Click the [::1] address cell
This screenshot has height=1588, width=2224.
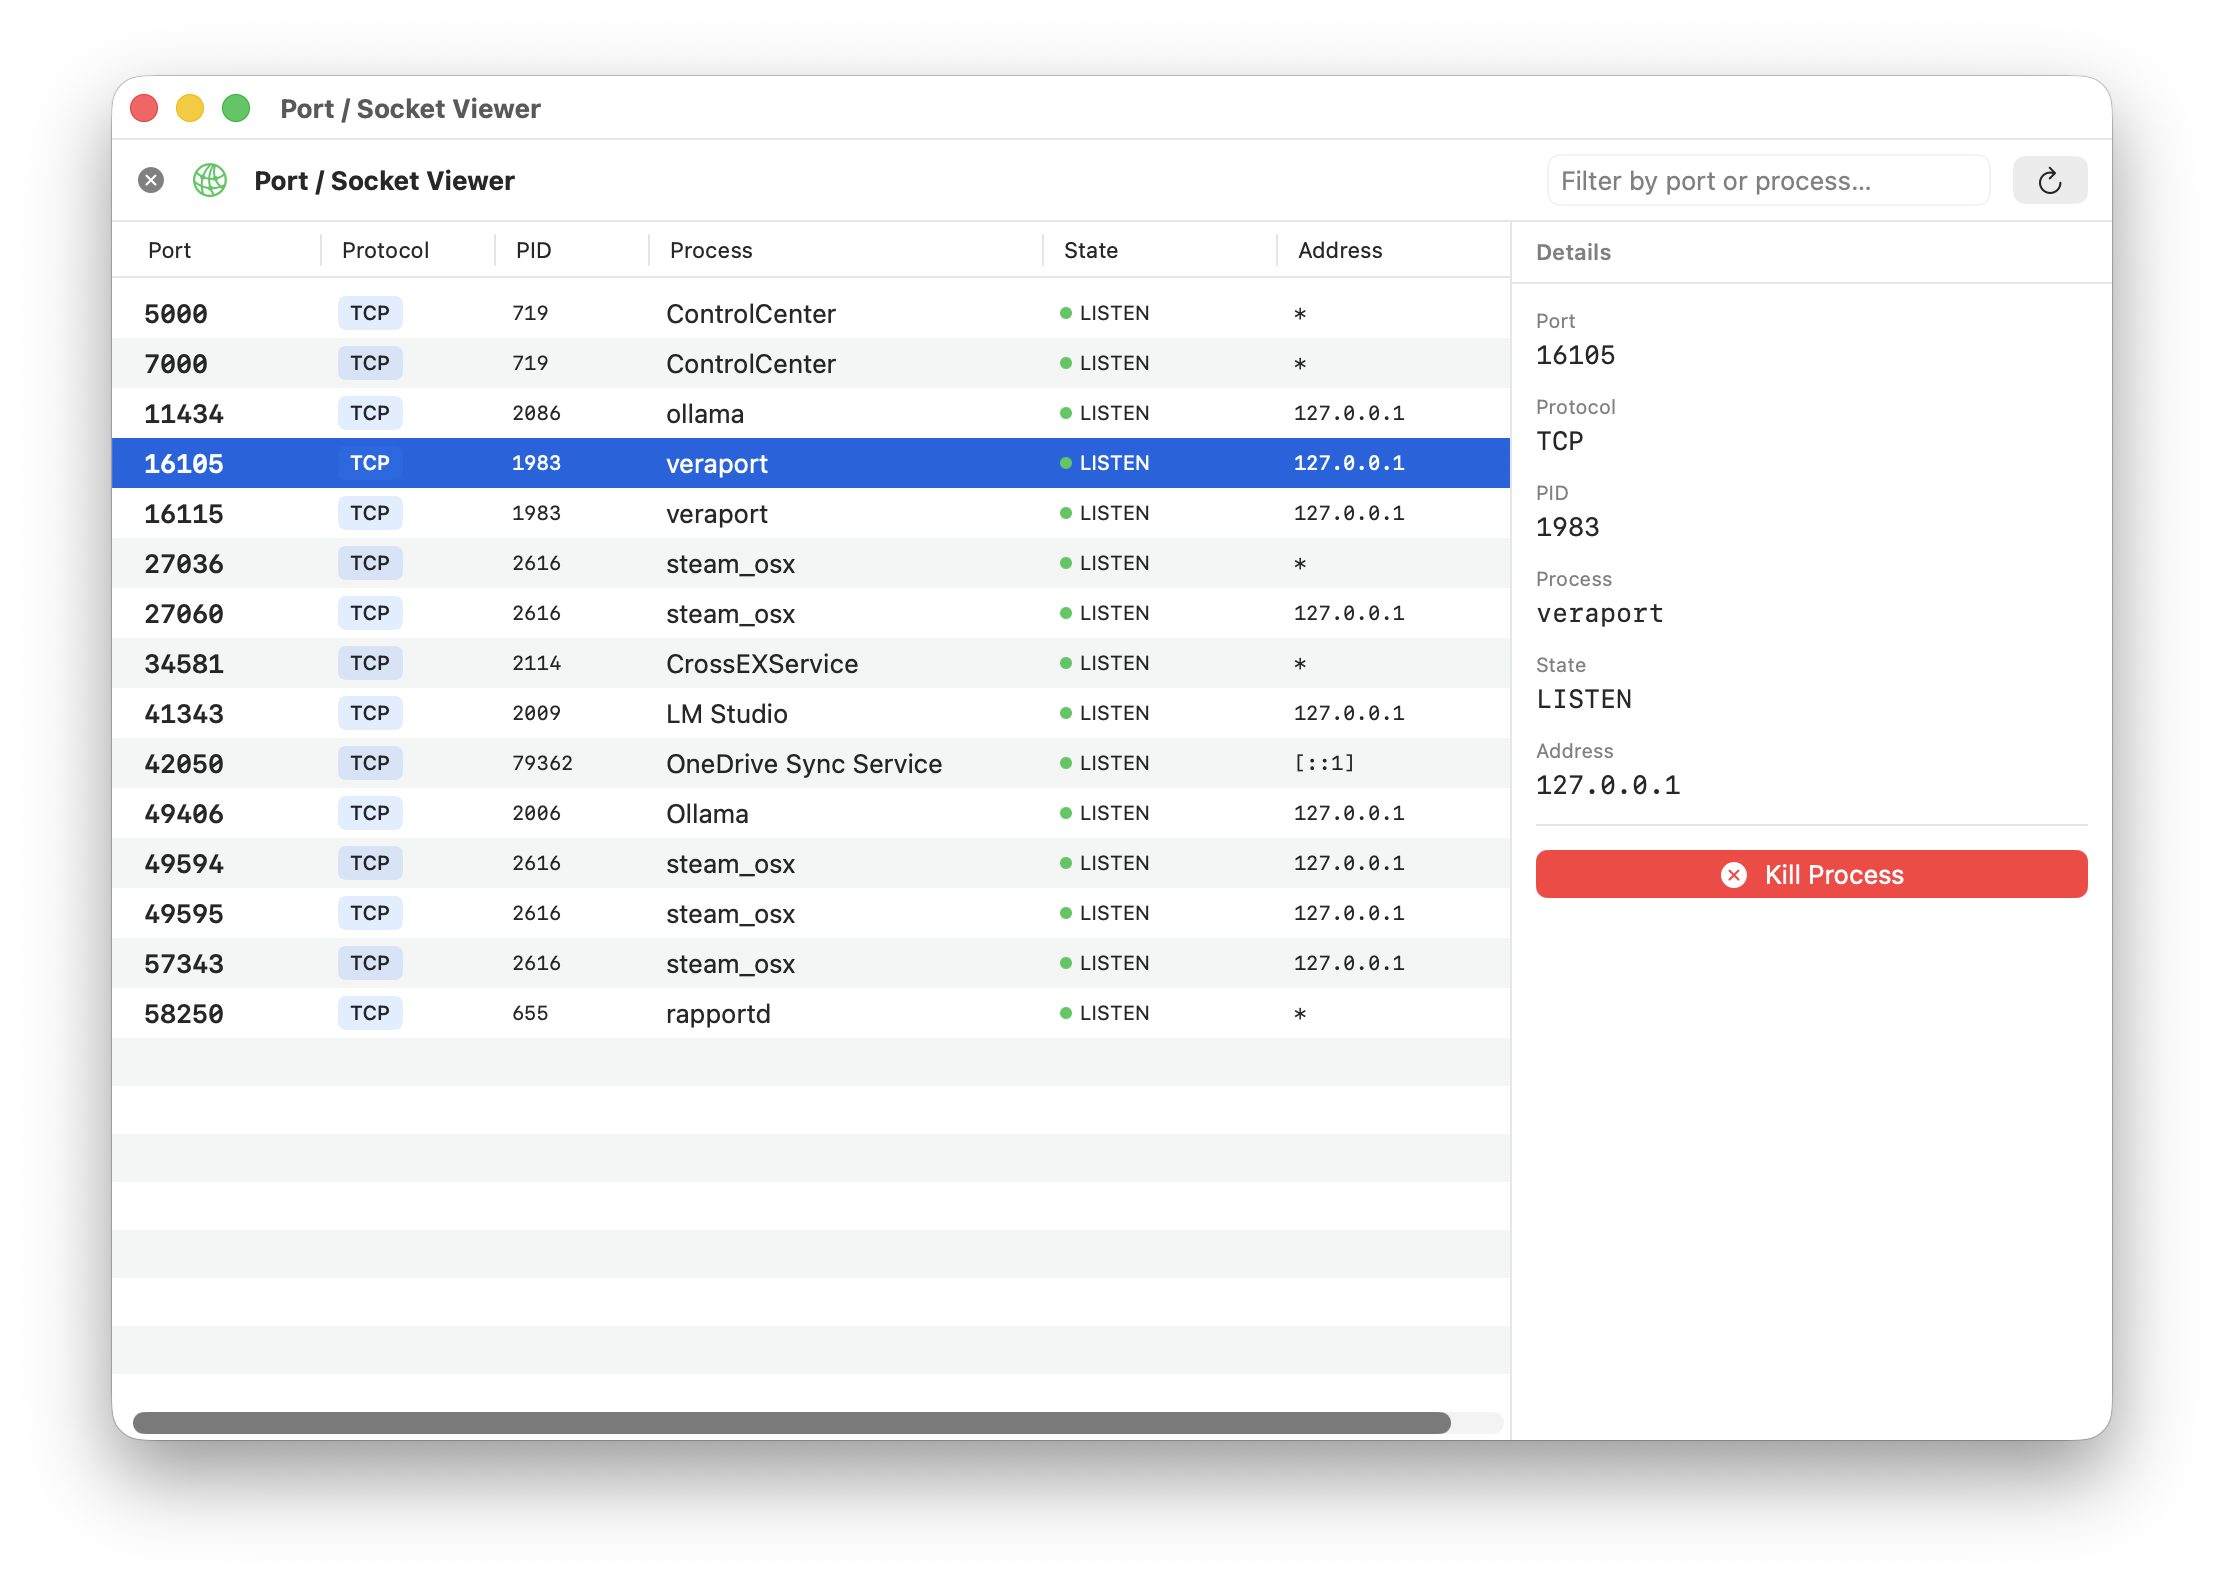(1324, 763)
